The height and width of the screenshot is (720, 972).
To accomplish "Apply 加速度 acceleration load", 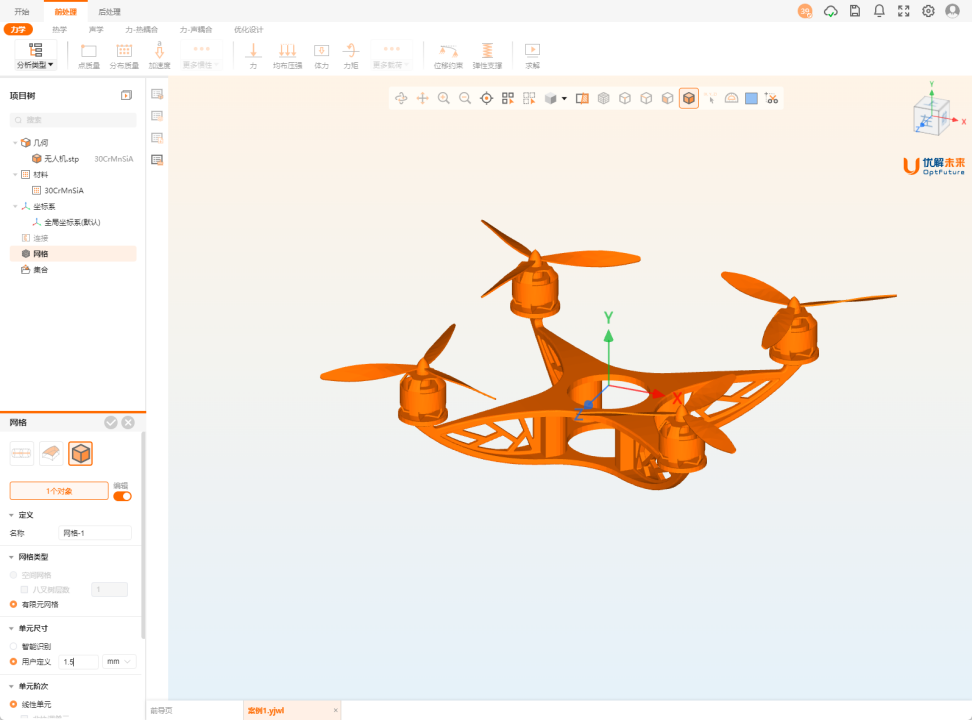I will [x=159, y=56].
